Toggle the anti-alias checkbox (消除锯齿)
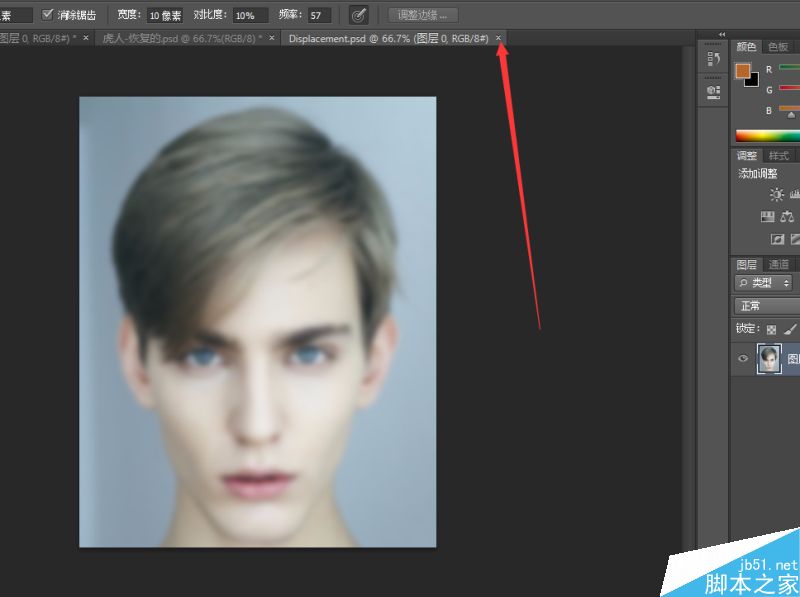This screenshot has height=597, width=800. pos(47,14)
